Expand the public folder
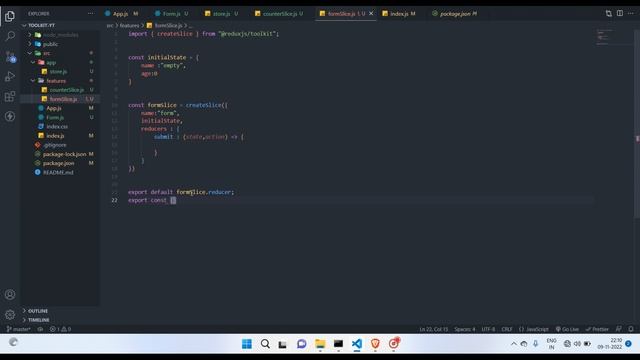Viewport: 640px width, 360px height. pos(29,44)
